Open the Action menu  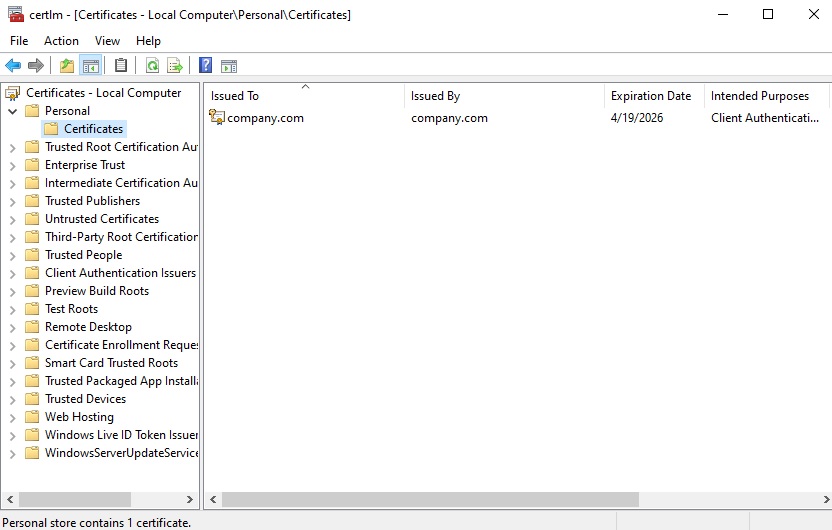[61, 41]
